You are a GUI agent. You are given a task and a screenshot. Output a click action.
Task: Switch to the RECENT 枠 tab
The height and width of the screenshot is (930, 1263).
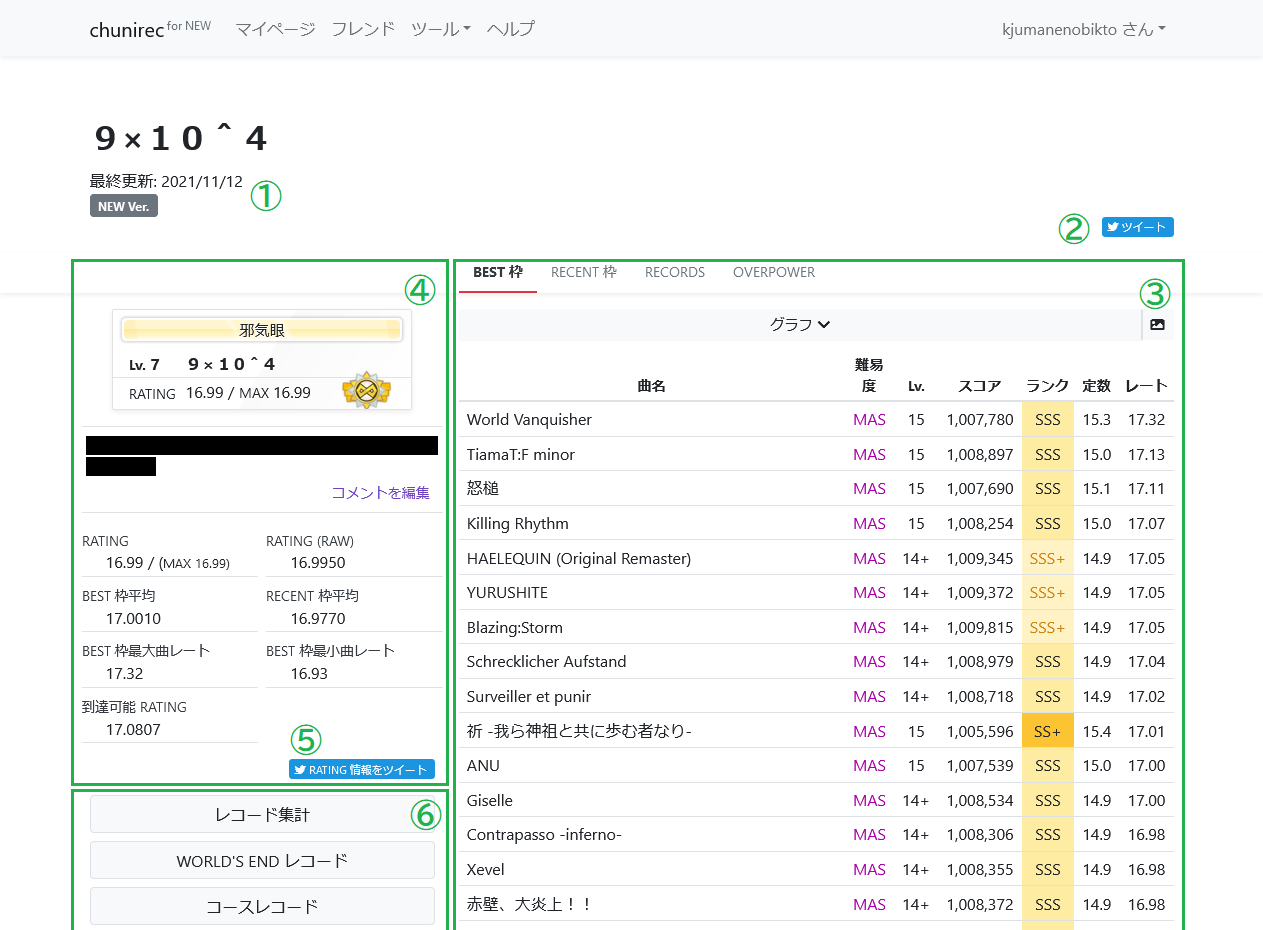[x=583, y=272]
